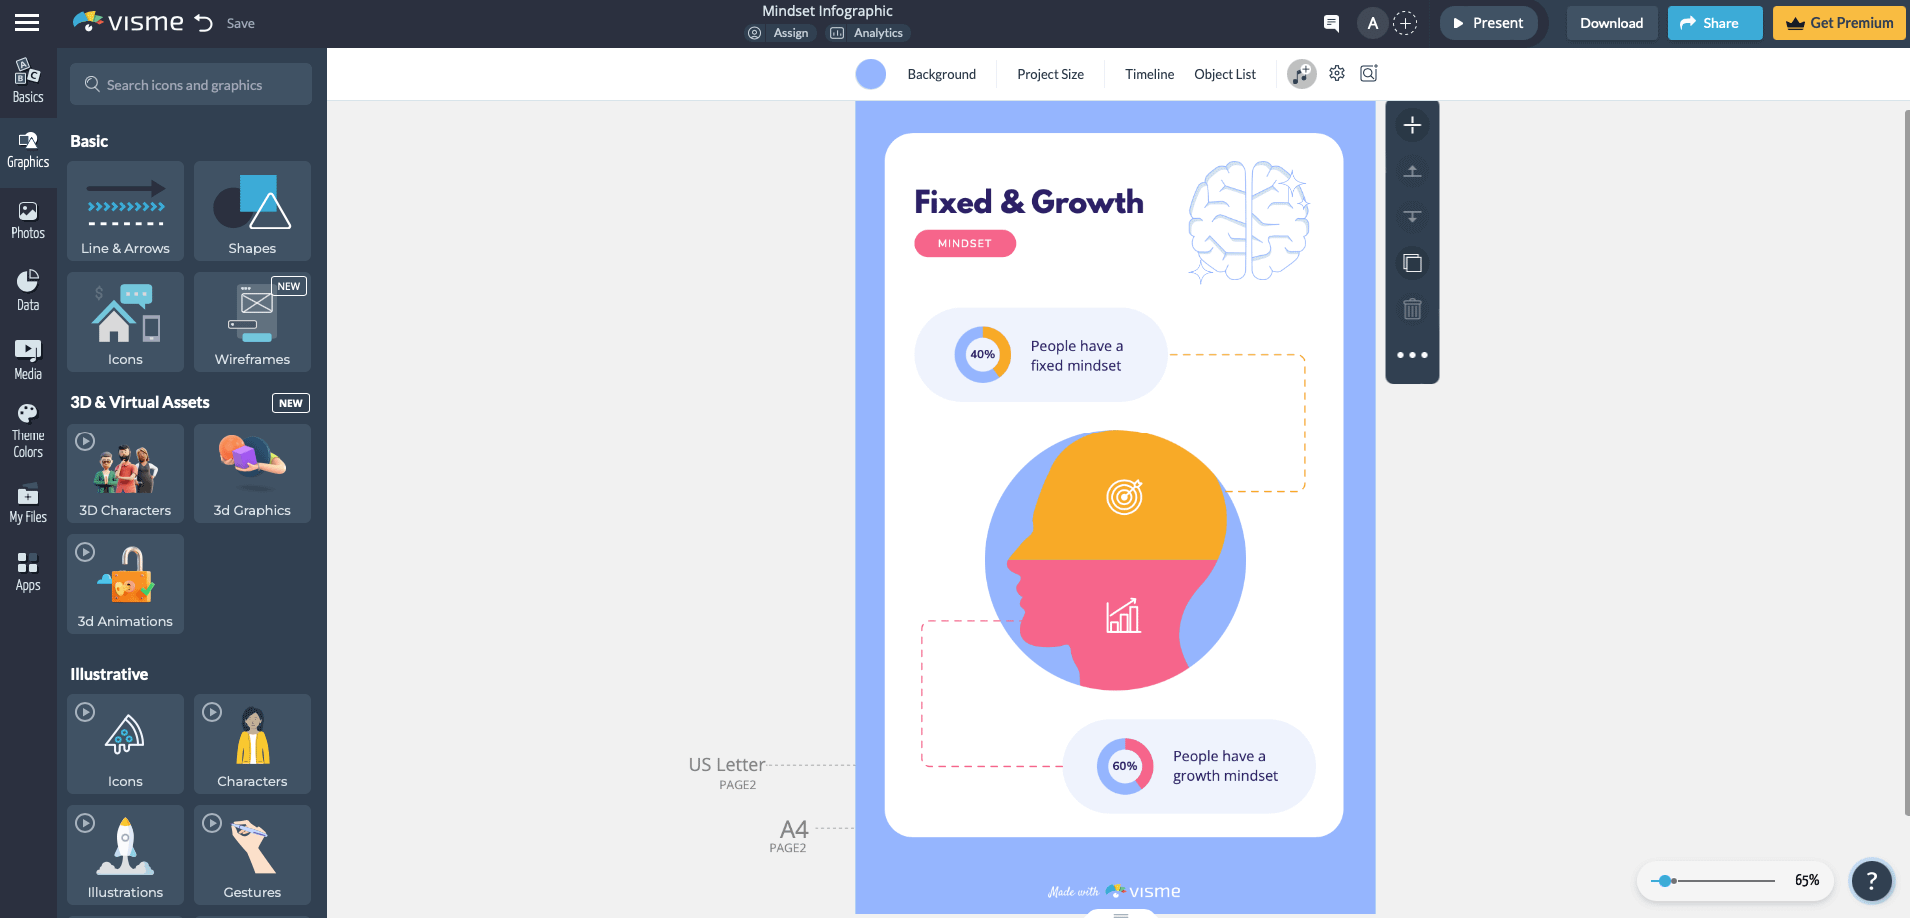Click the Share button
1910x918 pixels.
1713,22
